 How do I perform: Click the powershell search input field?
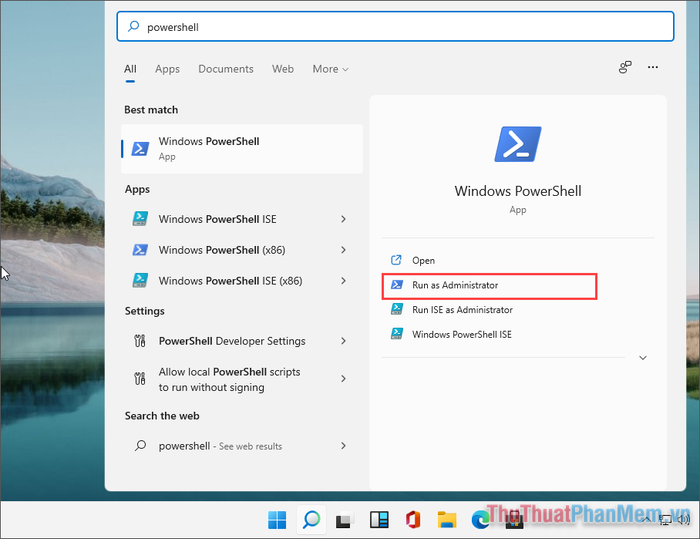pos(395,27)
